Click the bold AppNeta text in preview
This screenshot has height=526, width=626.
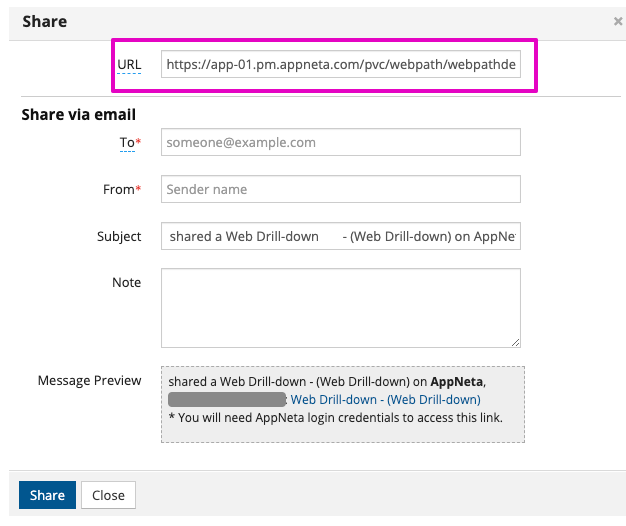tap(457, 381)
